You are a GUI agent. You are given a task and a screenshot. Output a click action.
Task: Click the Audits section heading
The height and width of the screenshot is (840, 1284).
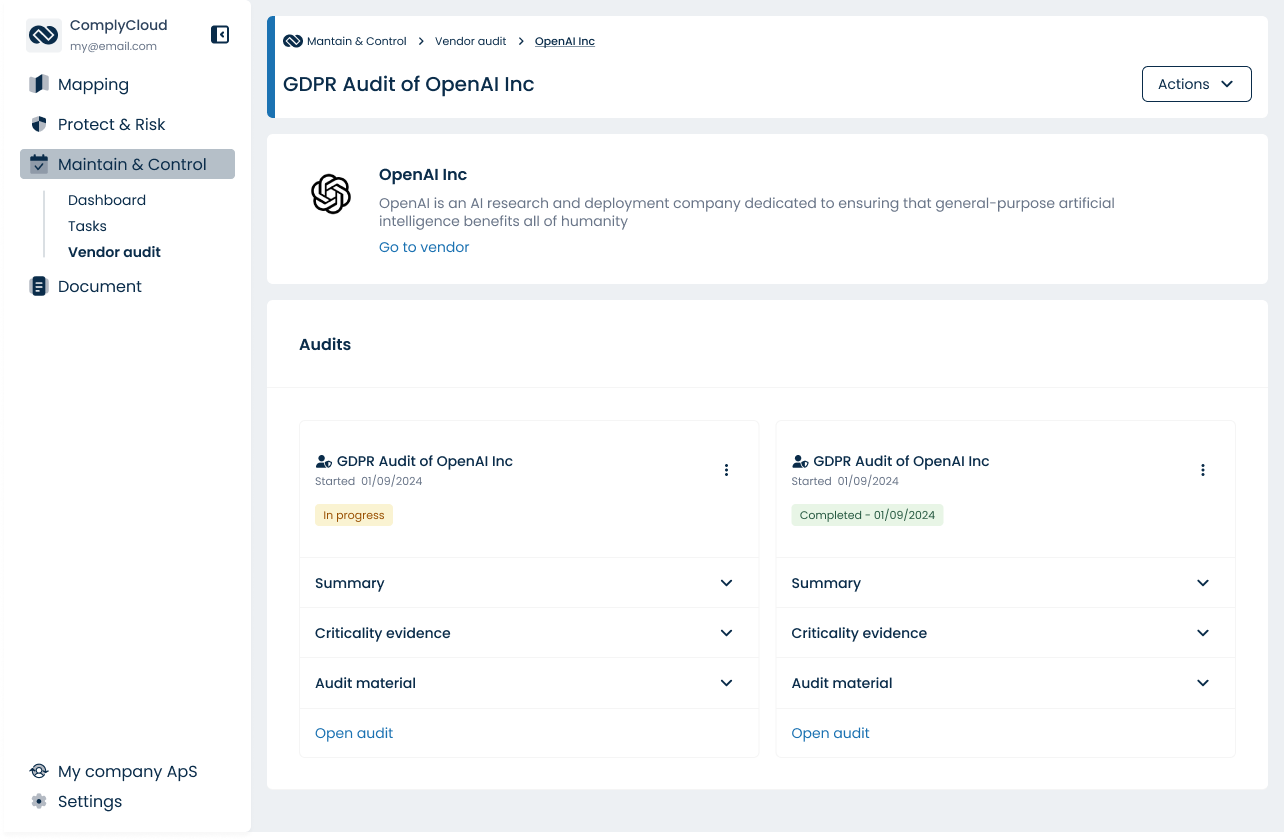click(x=325, y=344)
